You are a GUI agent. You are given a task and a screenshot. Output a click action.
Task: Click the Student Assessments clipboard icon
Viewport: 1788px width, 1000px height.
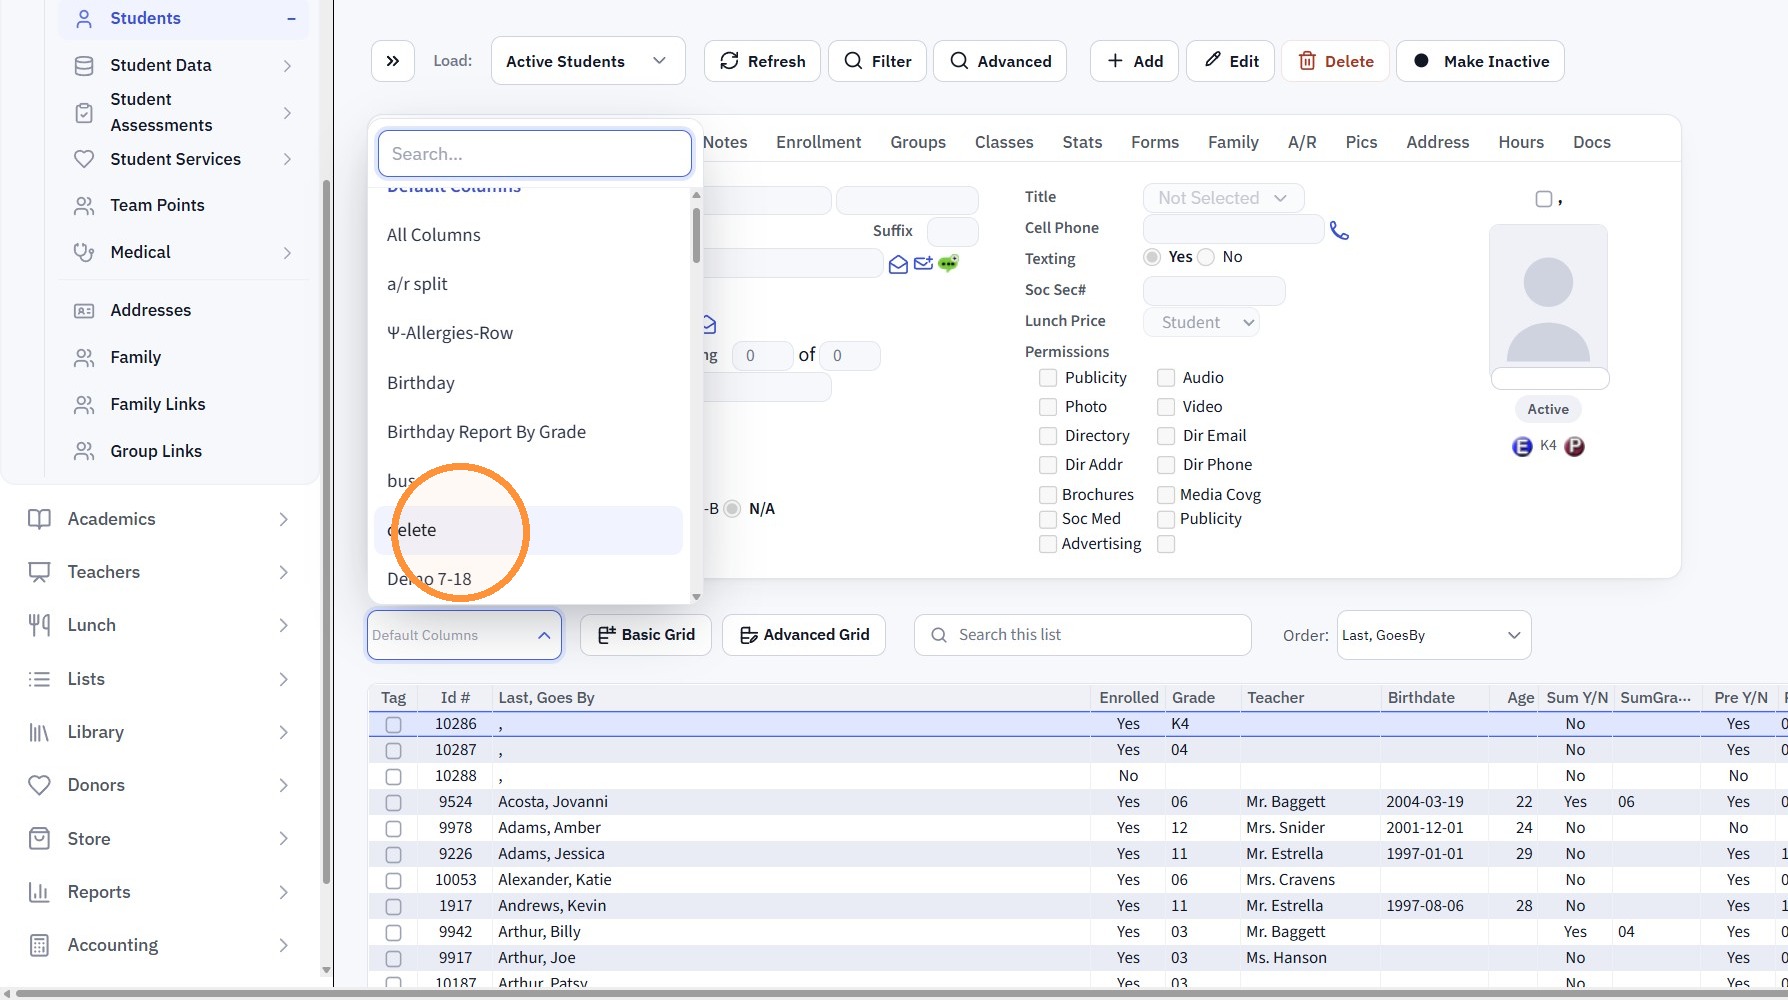tap(85, 112)
